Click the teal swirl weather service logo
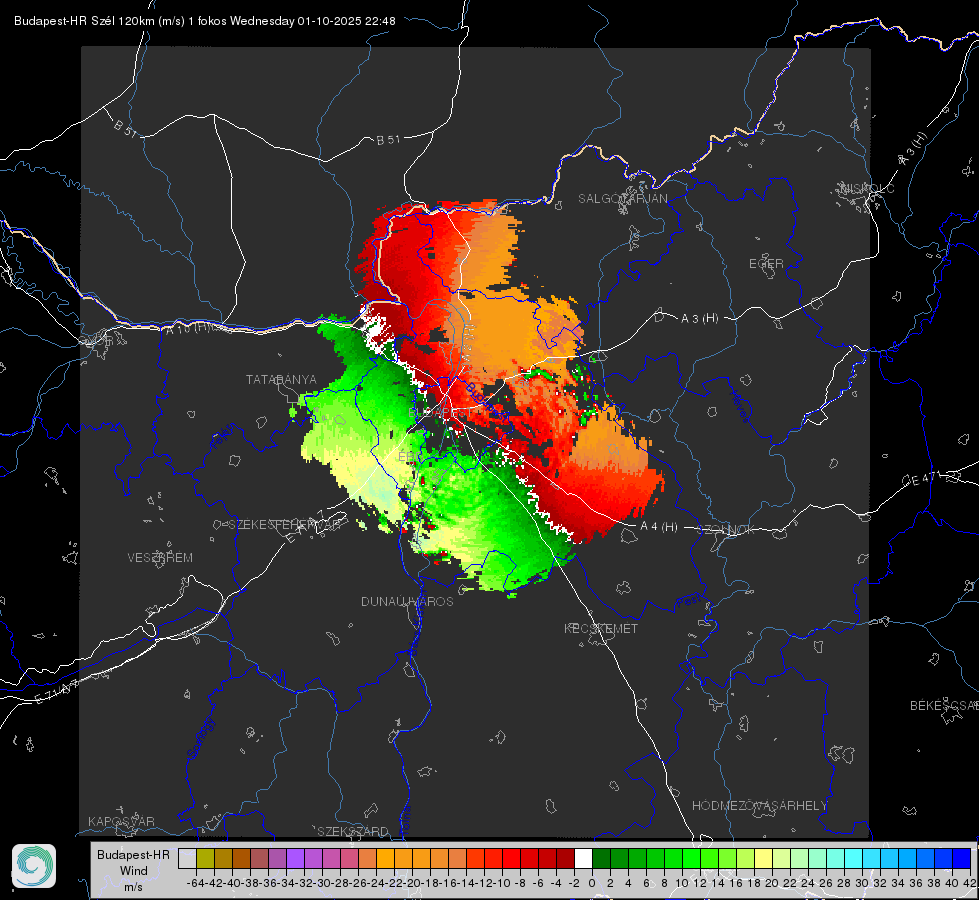The height and width of the screenshot is (900, 979). (x=34, y=866)
